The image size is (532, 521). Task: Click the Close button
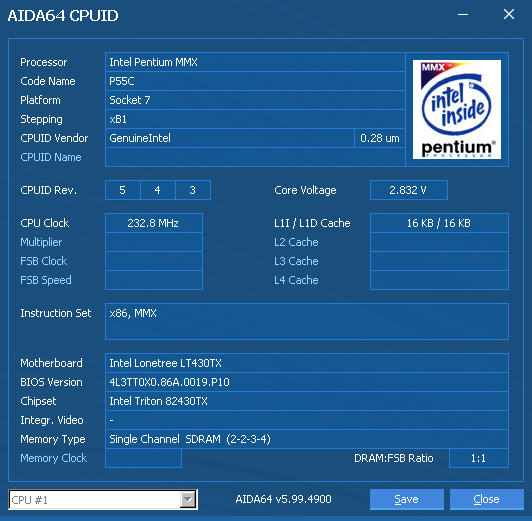[487, 499]
